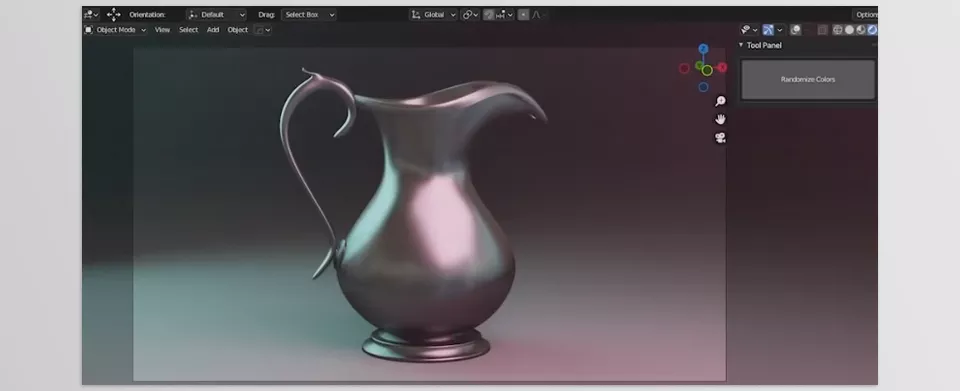Viewport: 960px width, 391px height.
Task: Open the snap options dropdown
Action: [505, 15]
